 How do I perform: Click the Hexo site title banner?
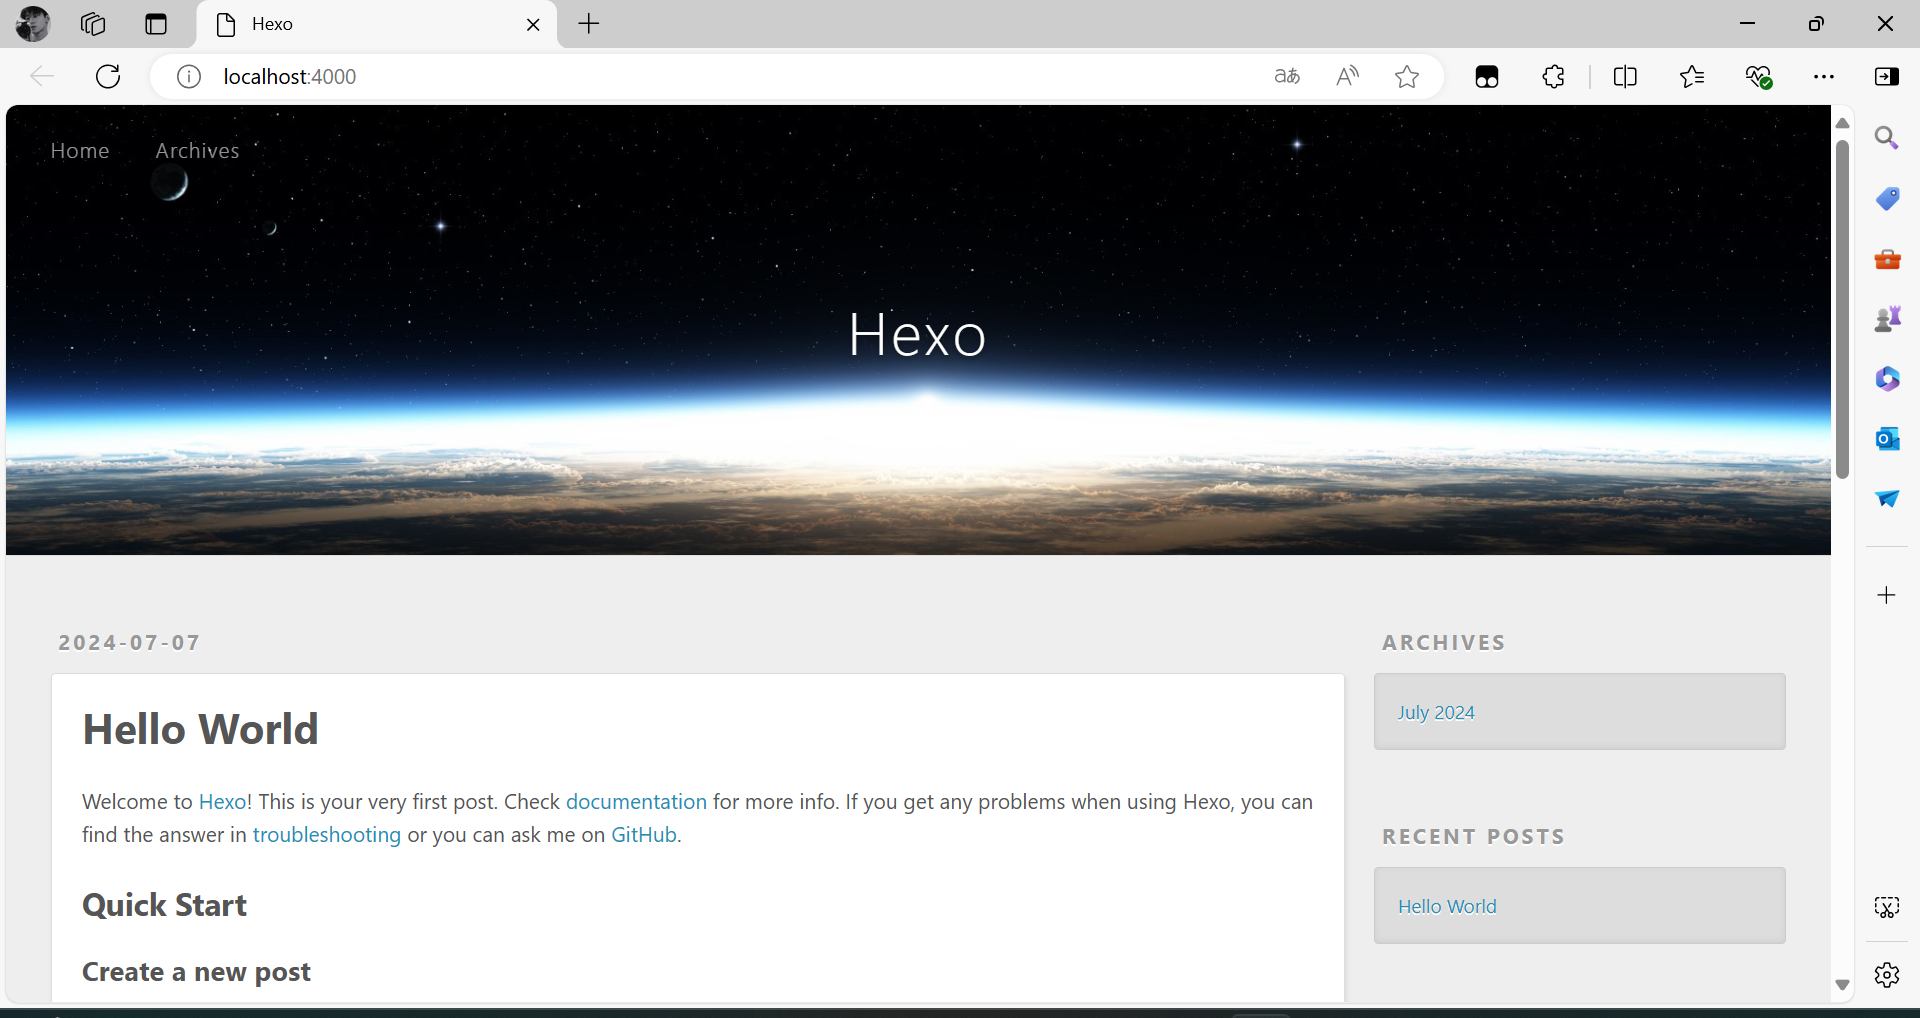(917, 335)
